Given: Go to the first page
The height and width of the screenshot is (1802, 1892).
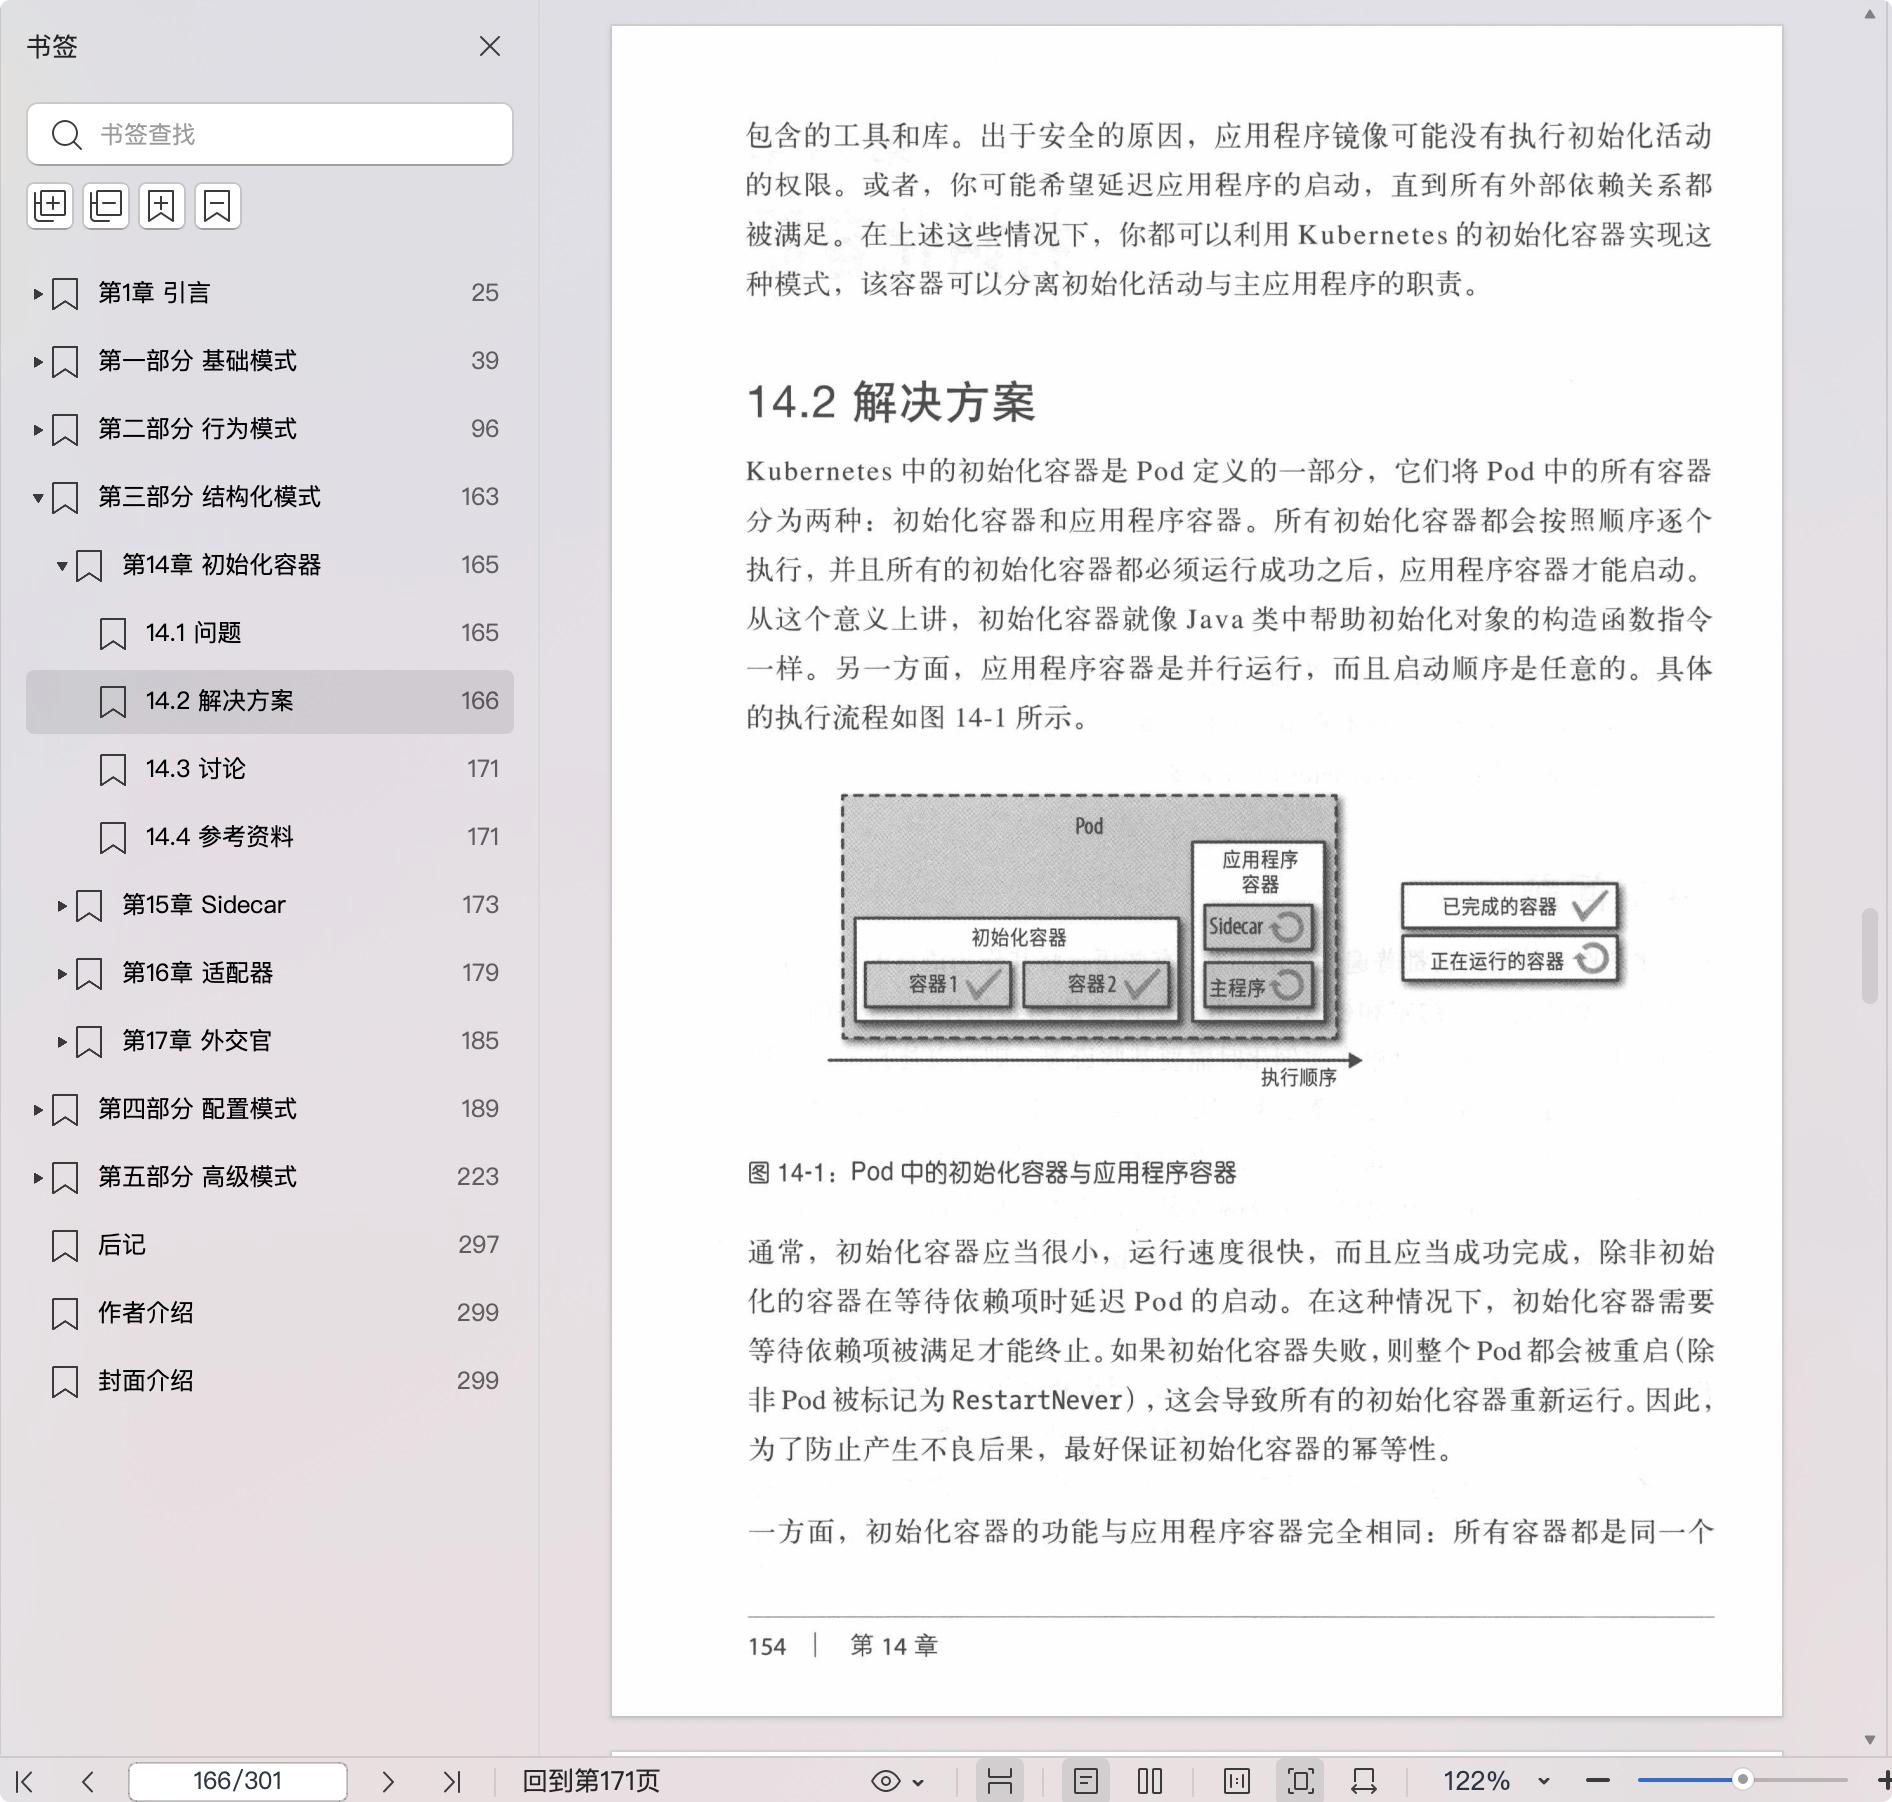Looking at the screenshot, I should pyautogui.click(x=25, y=1781).
